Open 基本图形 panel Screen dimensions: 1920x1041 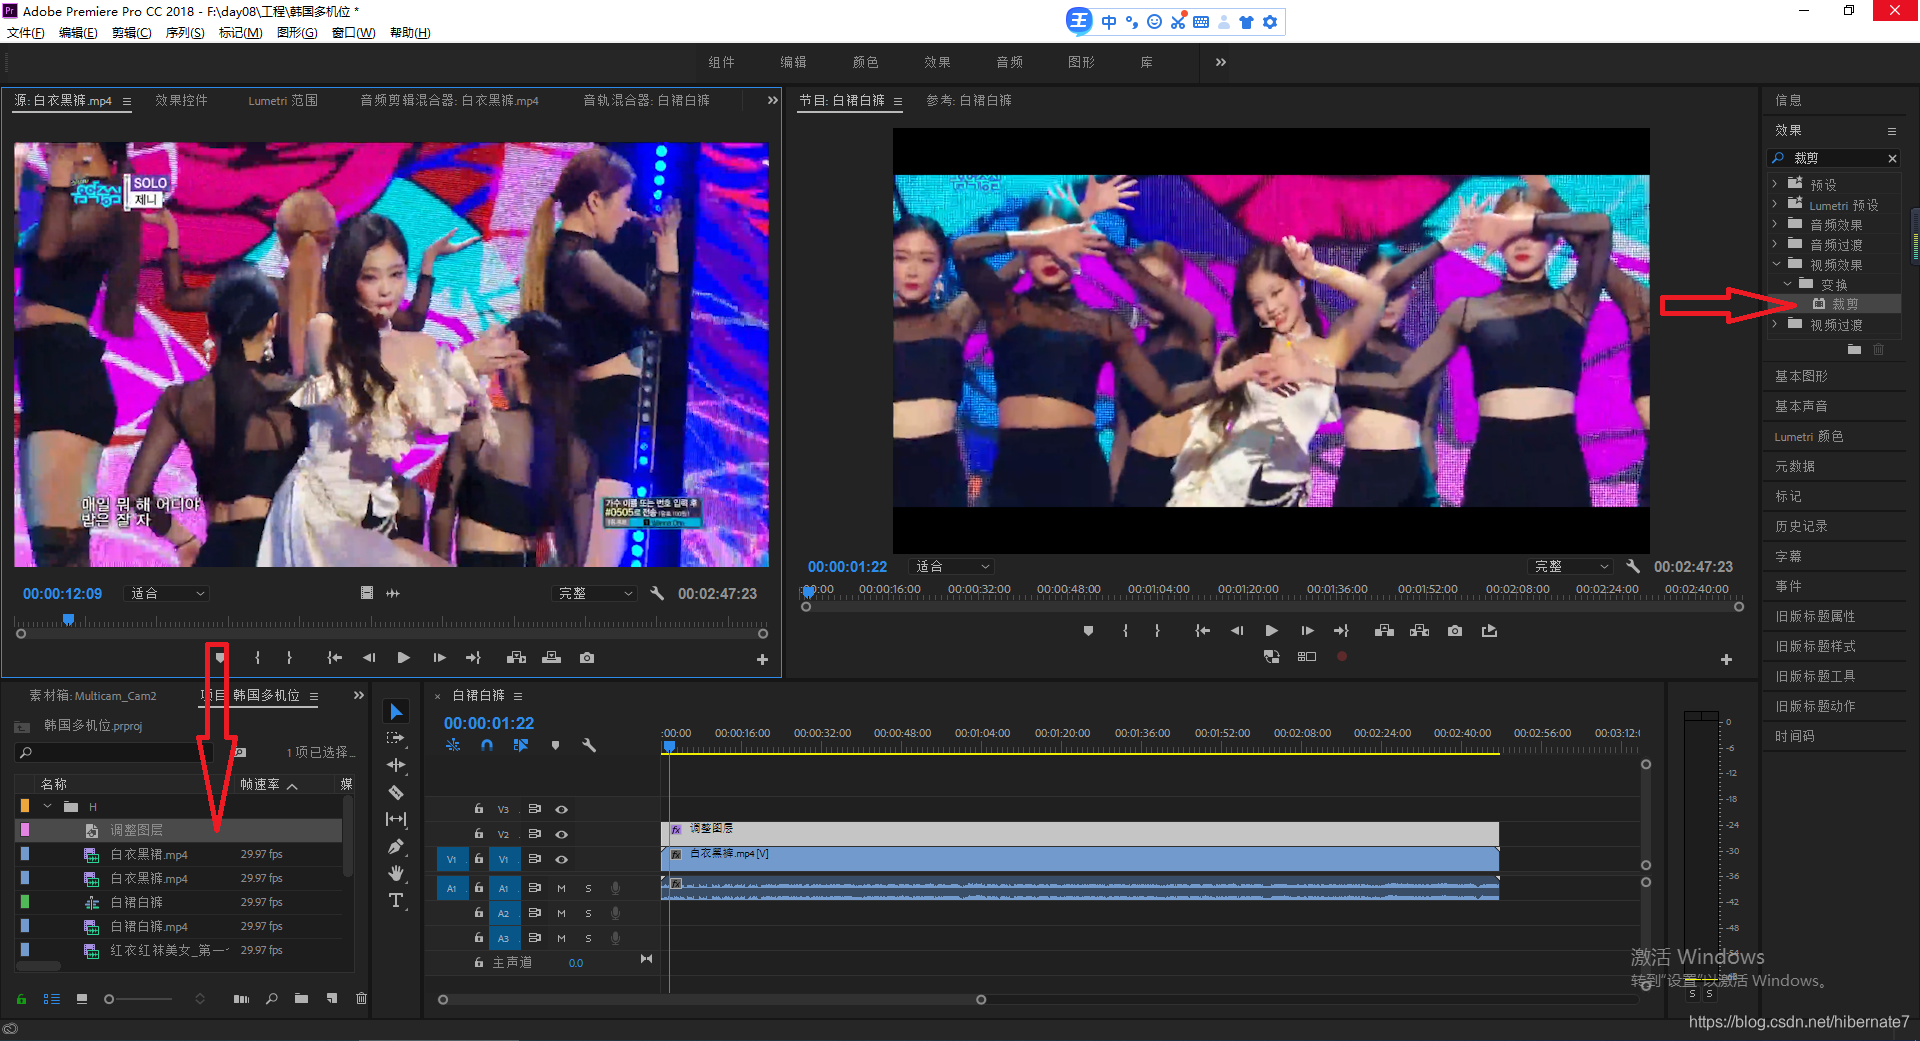pyautogui.click(x=1801, y=376)
